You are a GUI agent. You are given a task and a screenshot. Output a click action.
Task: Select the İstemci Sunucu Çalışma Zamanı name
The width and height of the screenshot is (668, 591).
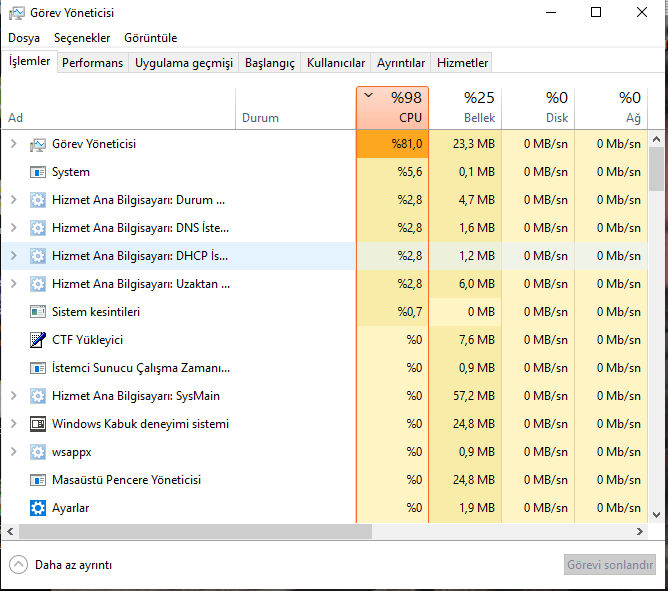point(141,368)
